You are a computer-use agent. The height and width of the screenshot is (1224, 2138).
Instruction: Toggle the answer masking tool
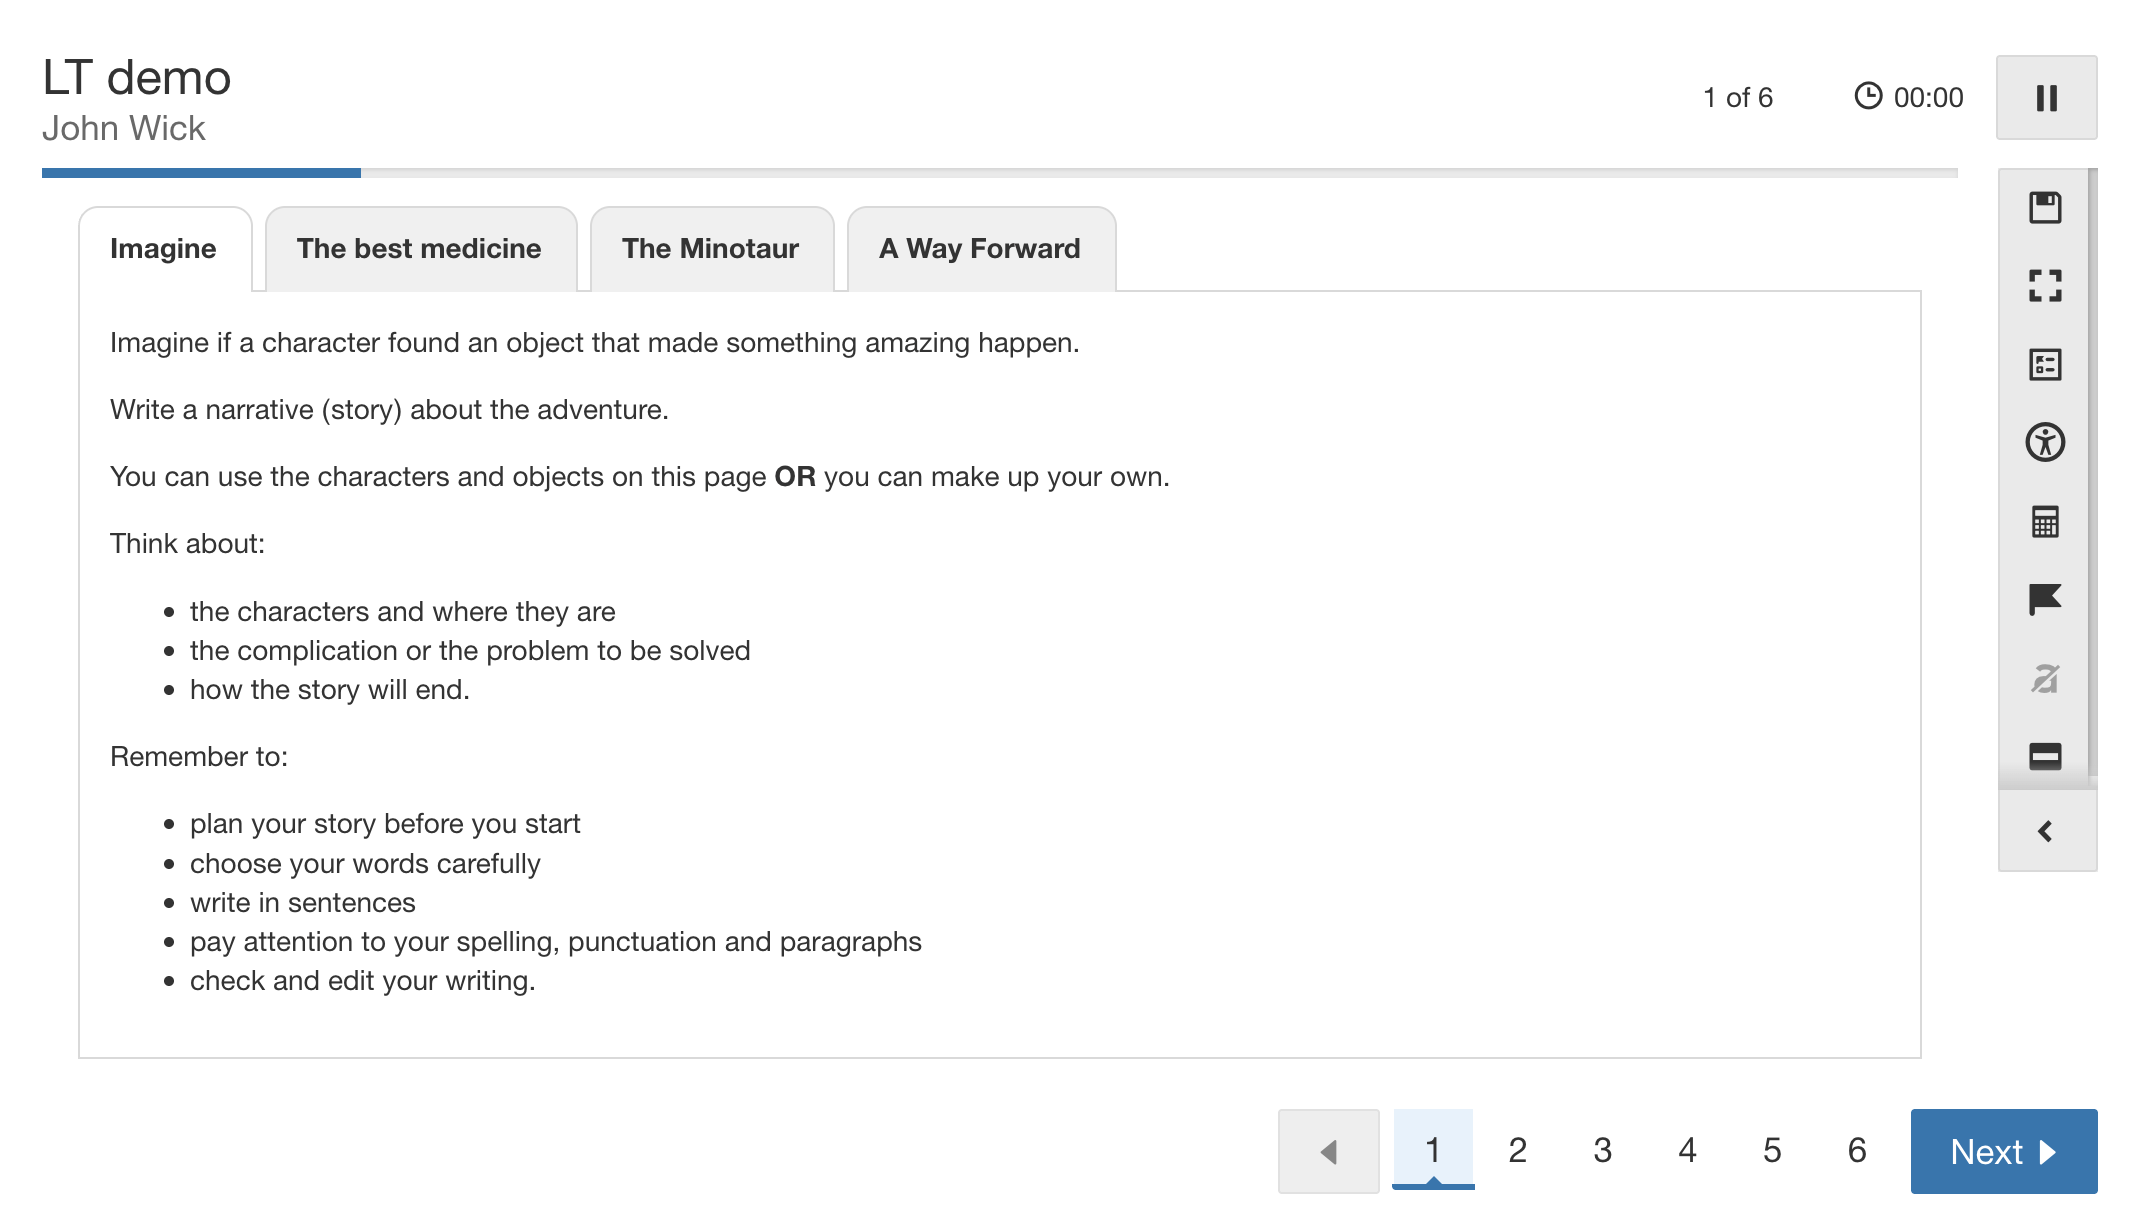[2045, 678]
